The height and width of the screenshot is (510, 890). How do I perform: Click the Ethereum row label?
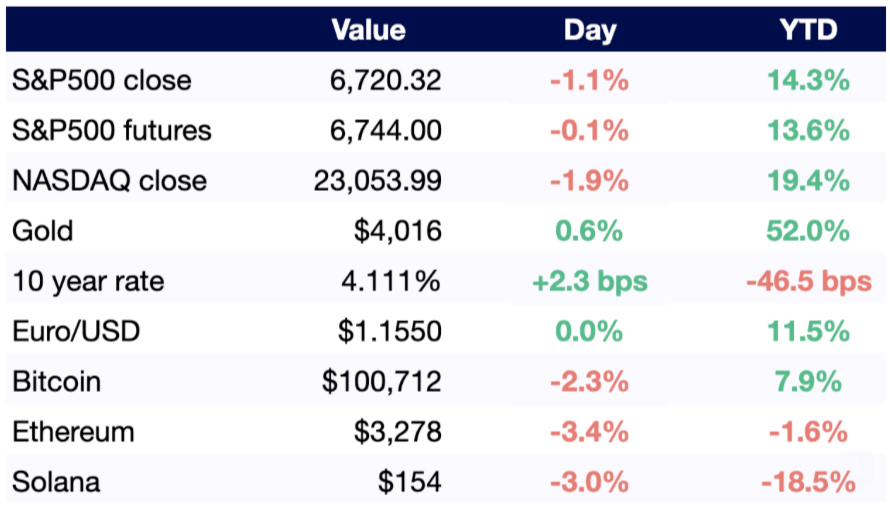coord(73,432)
